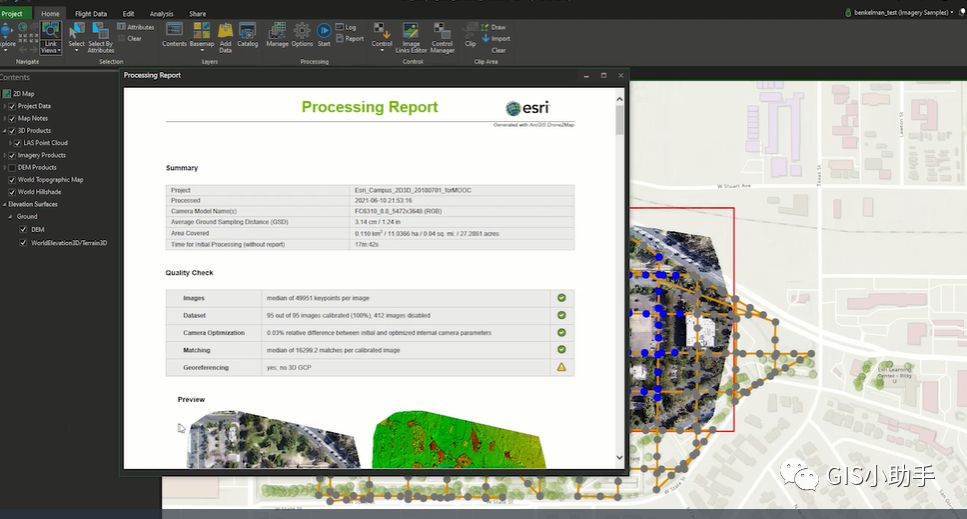
Task: Click the project name value Esri_Campus_2D3D
Action: (x=413, y=190)
